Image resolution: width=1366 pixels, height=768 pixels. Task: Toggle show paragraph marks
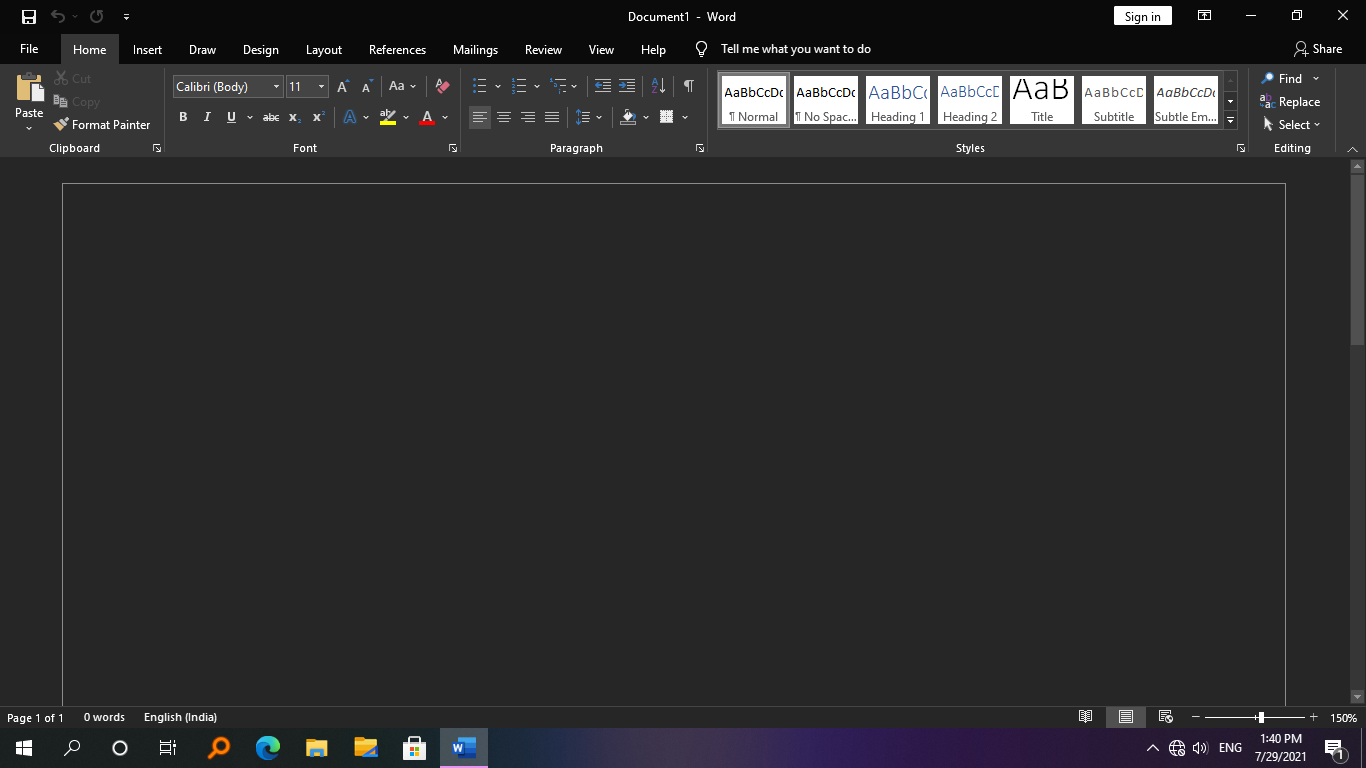click(x=689, y=87)
